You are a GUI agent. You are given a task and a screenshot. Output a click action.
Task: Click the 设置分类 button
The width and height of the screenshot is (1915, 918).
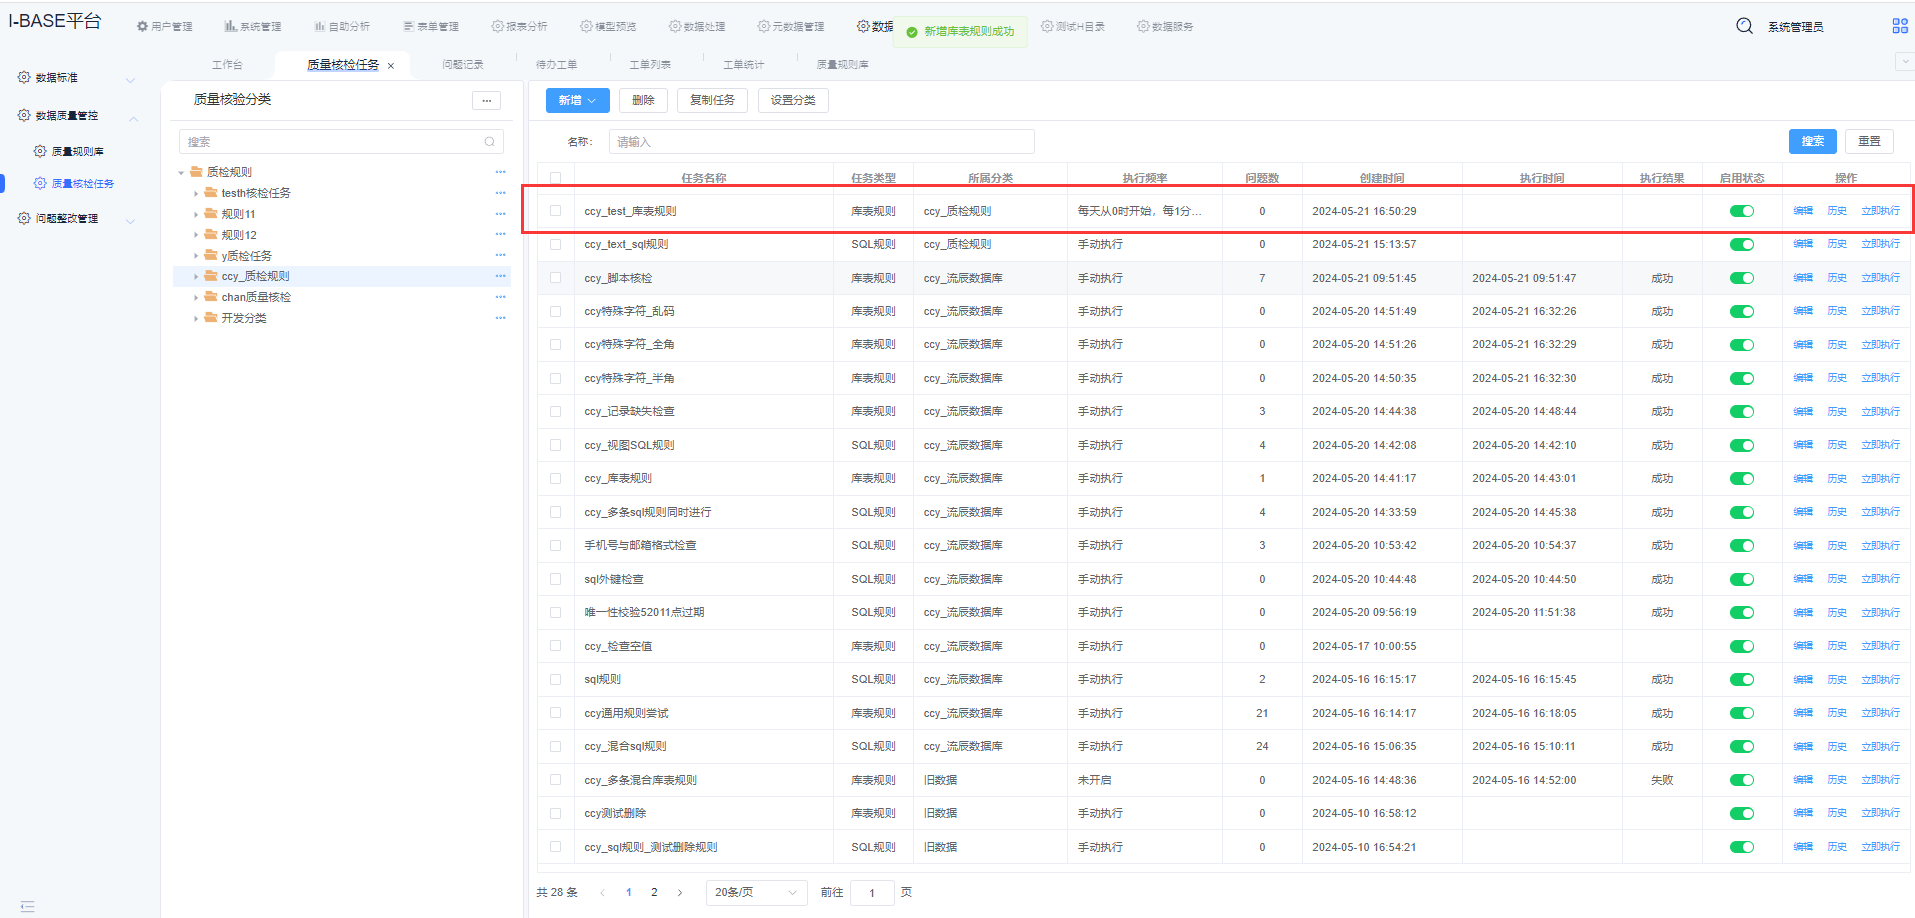[x=793, y=100]
